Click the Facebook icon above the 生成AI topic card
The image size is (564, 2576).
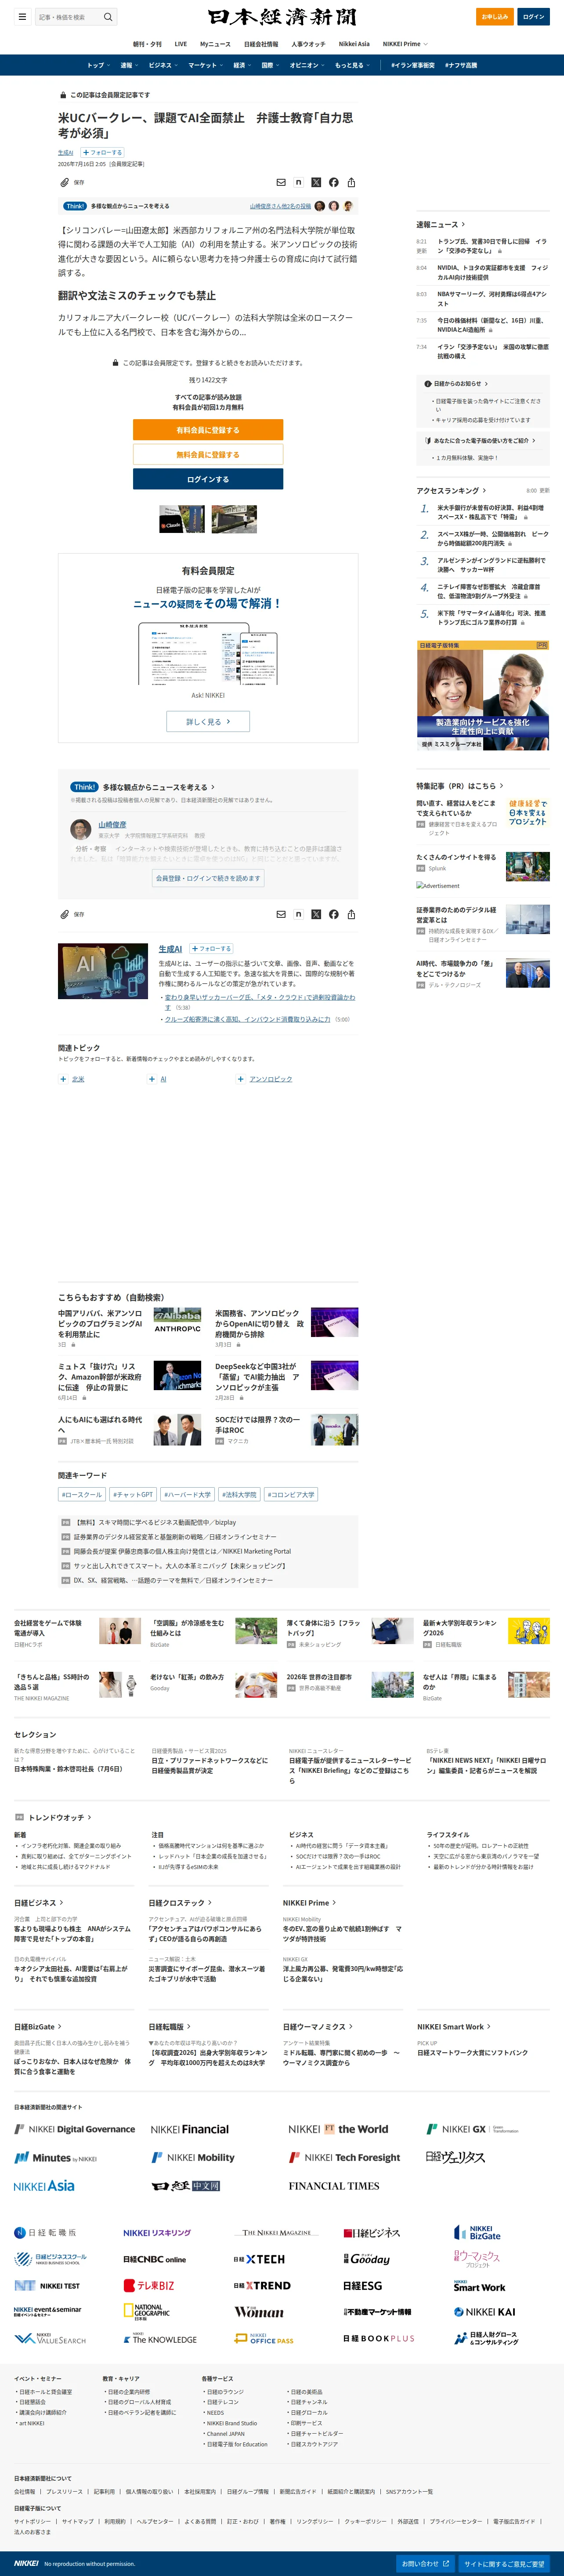click(334, 914)
